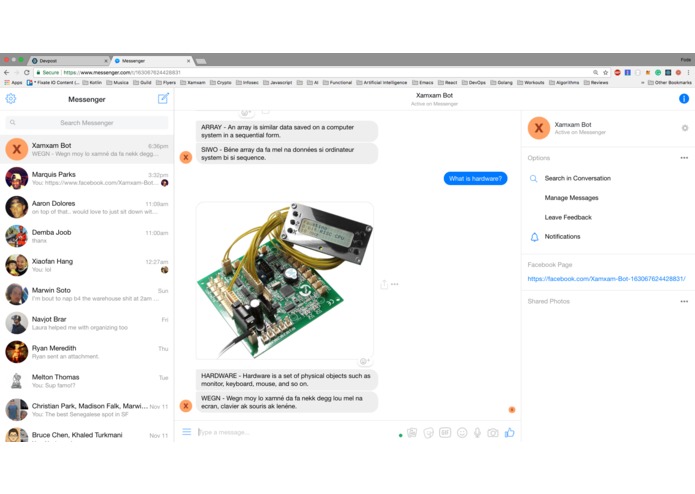Click the red adblock extension icon
Viewport: 695px width, 494px height.
(617, 72)
